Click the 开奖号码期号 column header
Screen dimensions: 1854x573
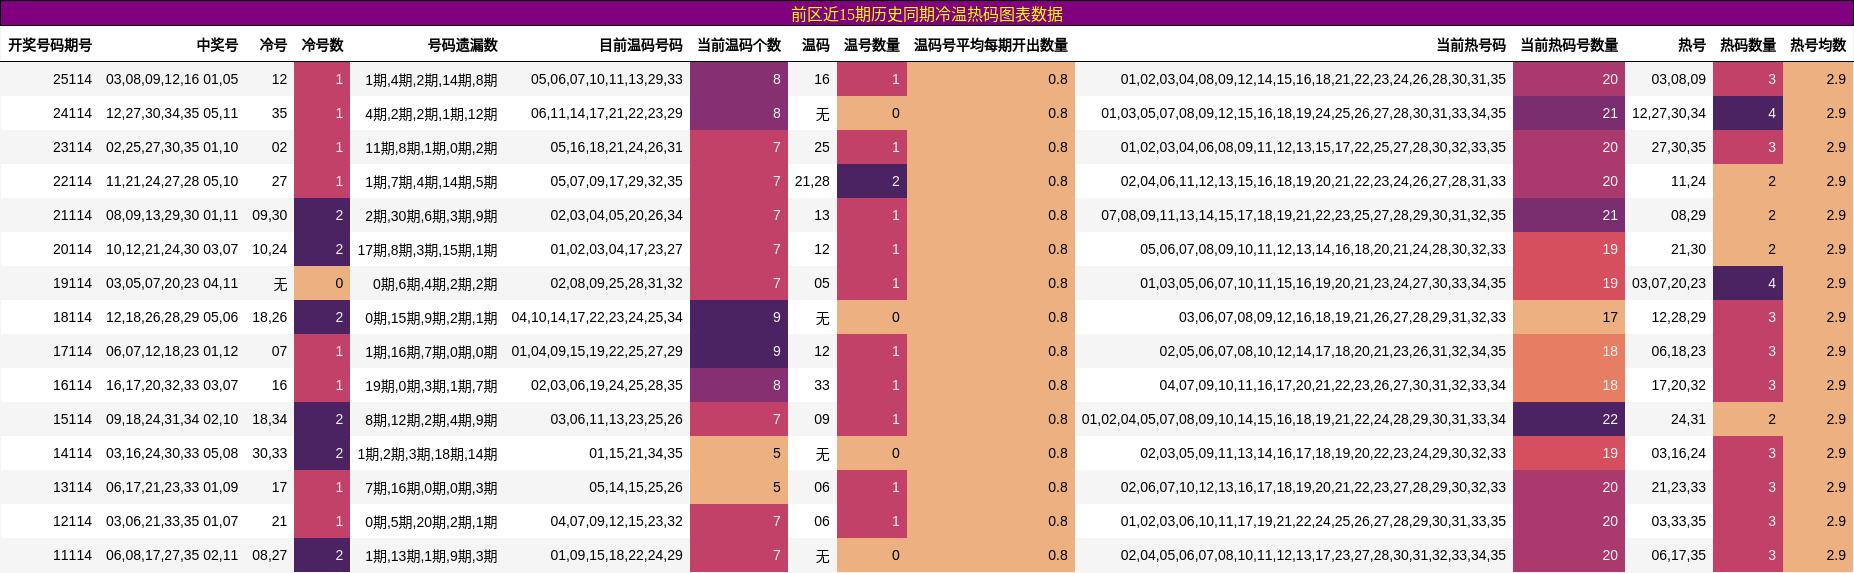[50, 45]
